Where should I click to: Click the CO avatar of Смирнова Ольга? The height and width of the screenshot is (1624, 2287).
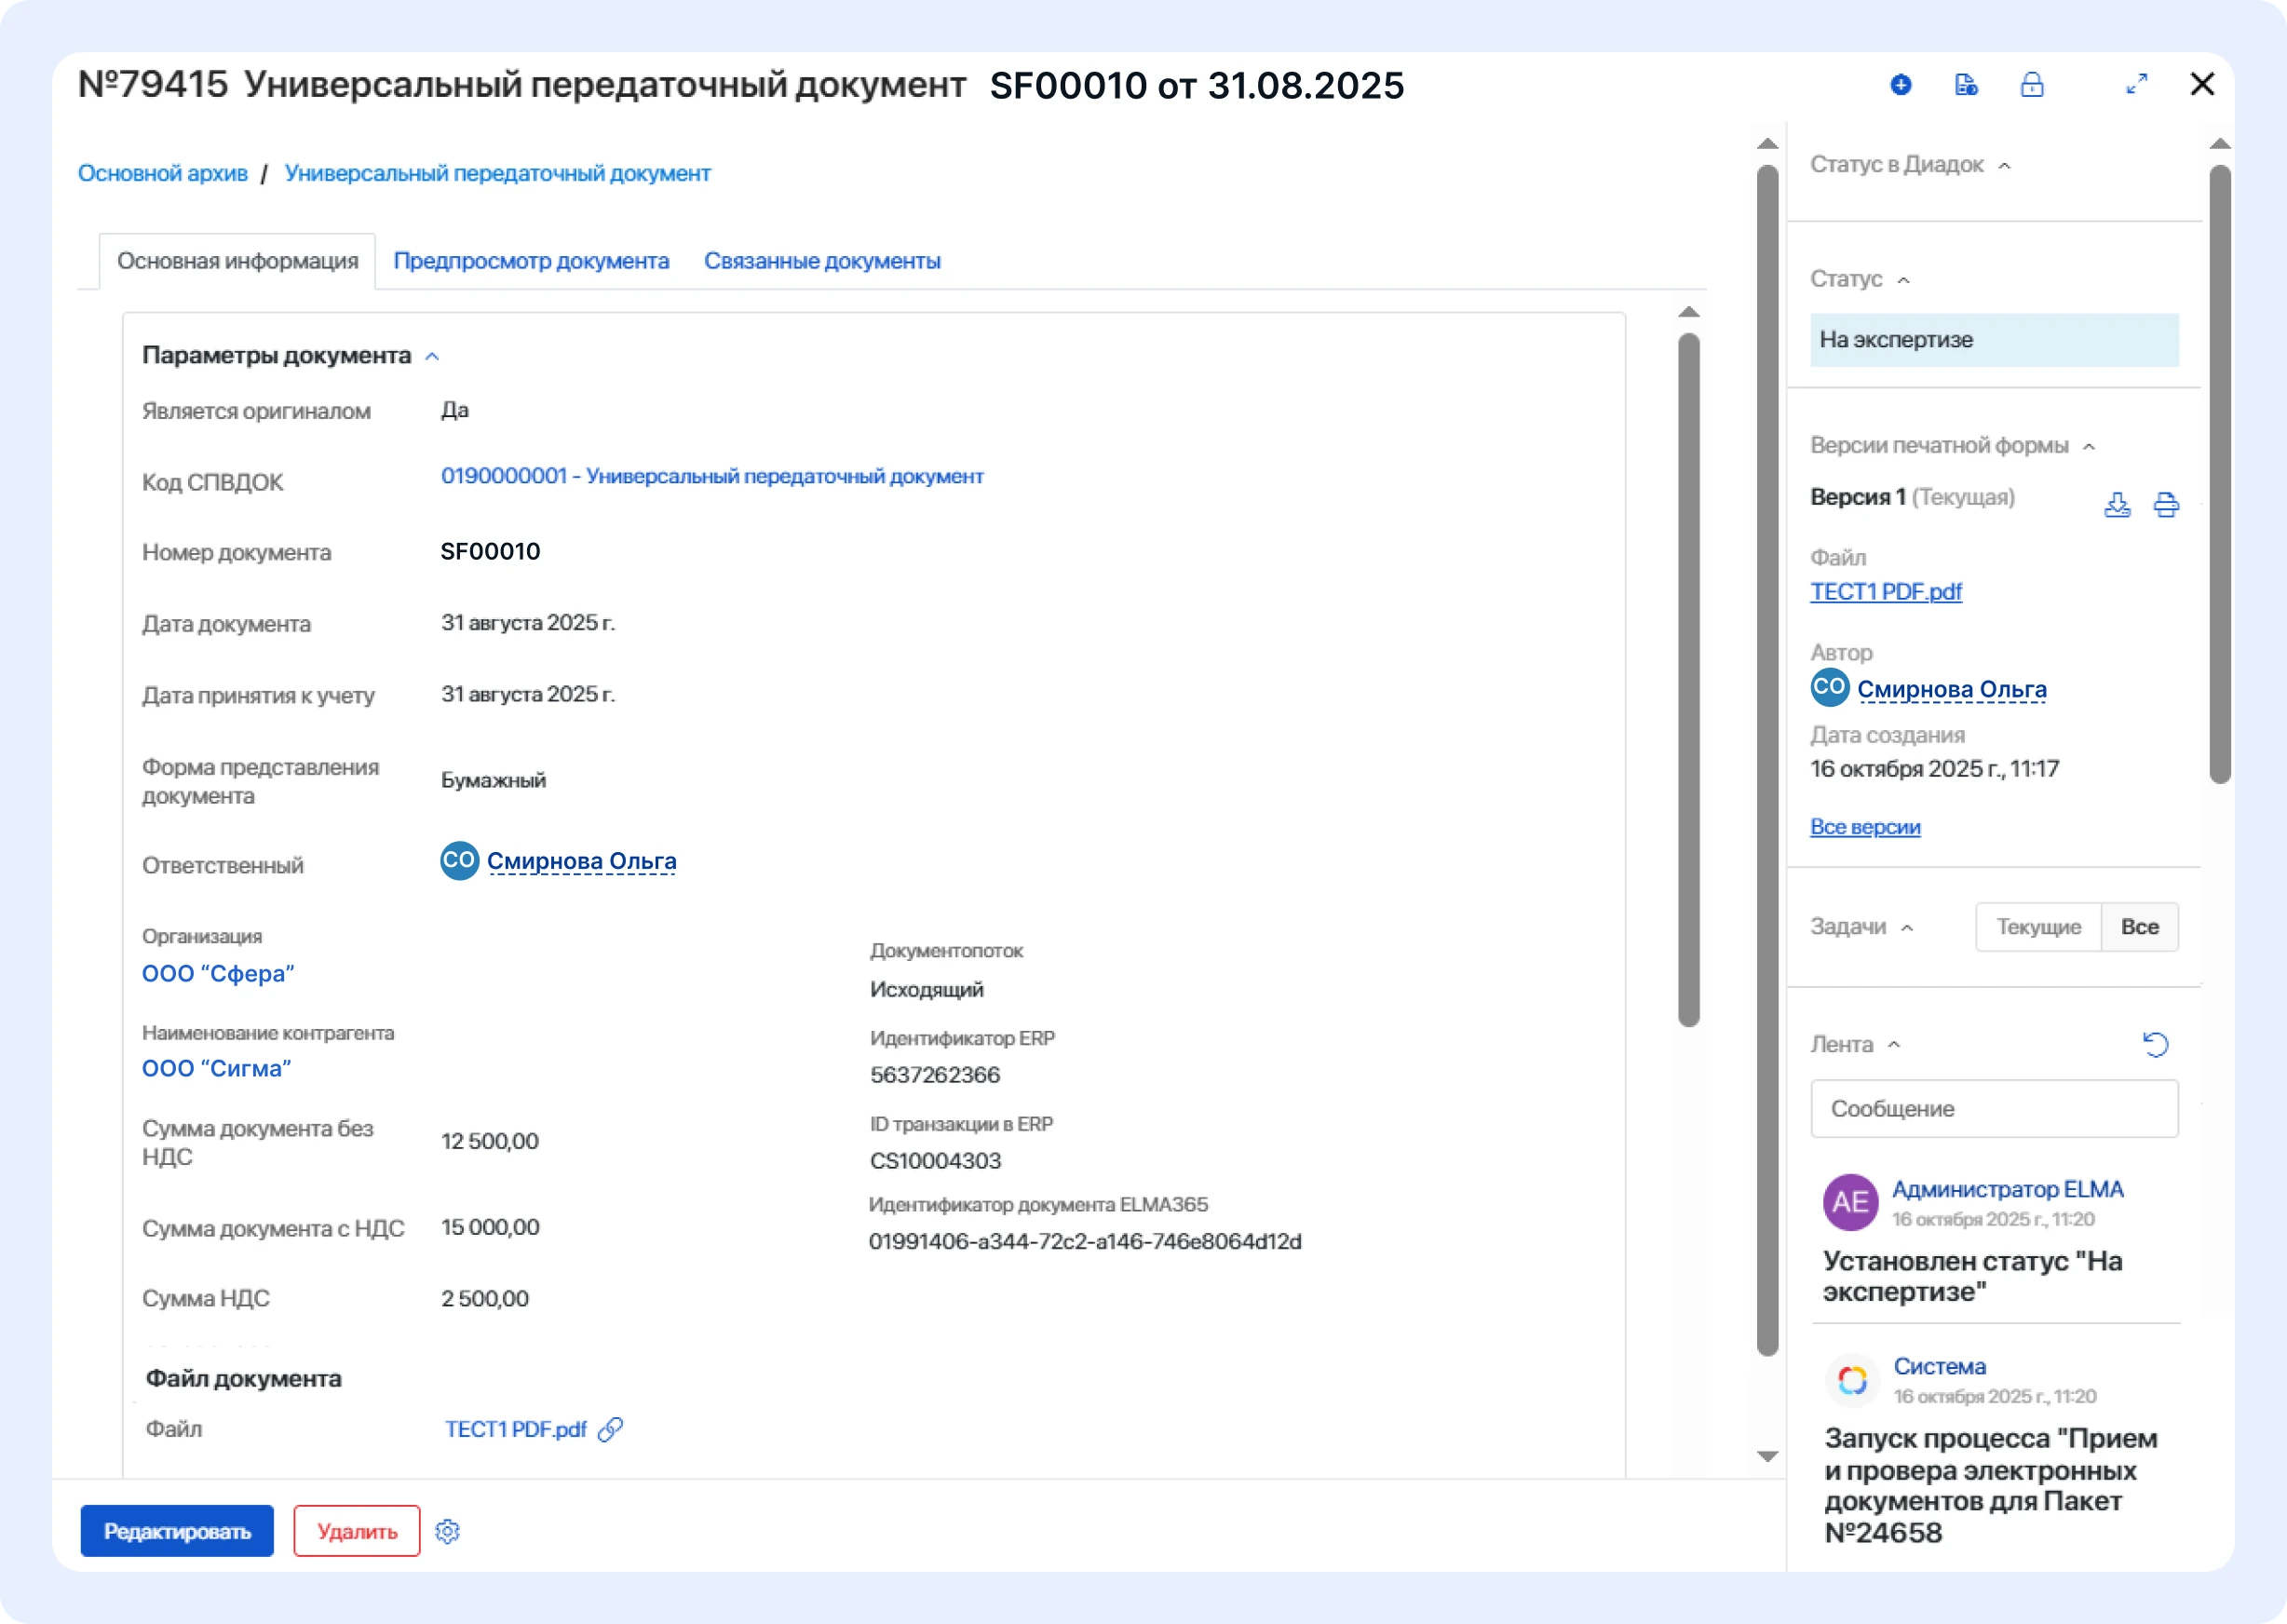[458, 861]
